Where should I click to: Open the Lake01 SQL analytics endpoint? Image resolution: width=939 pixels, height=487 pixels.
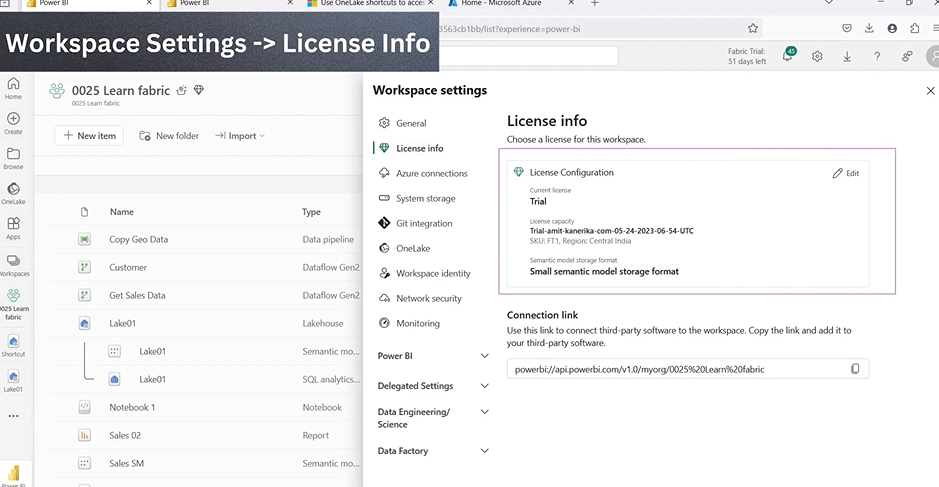(152, 379)
